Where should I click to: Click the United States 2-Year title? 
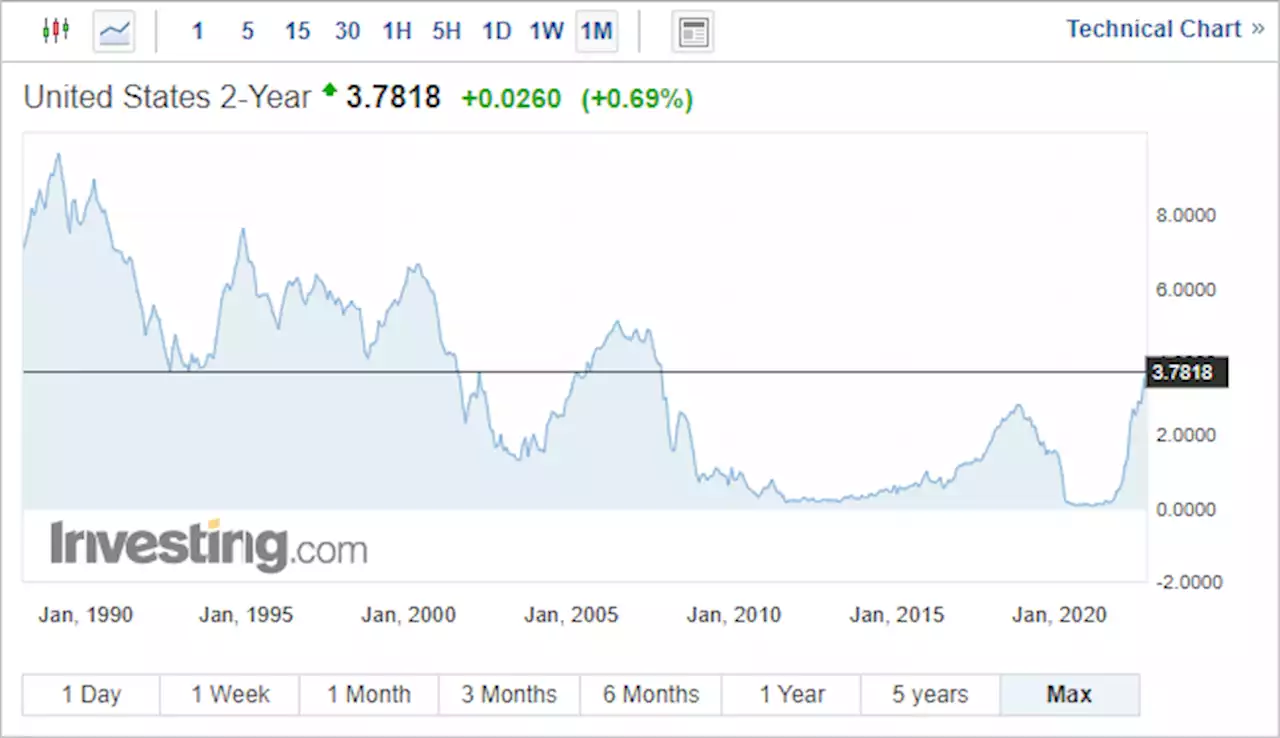(x=167, y=98)
